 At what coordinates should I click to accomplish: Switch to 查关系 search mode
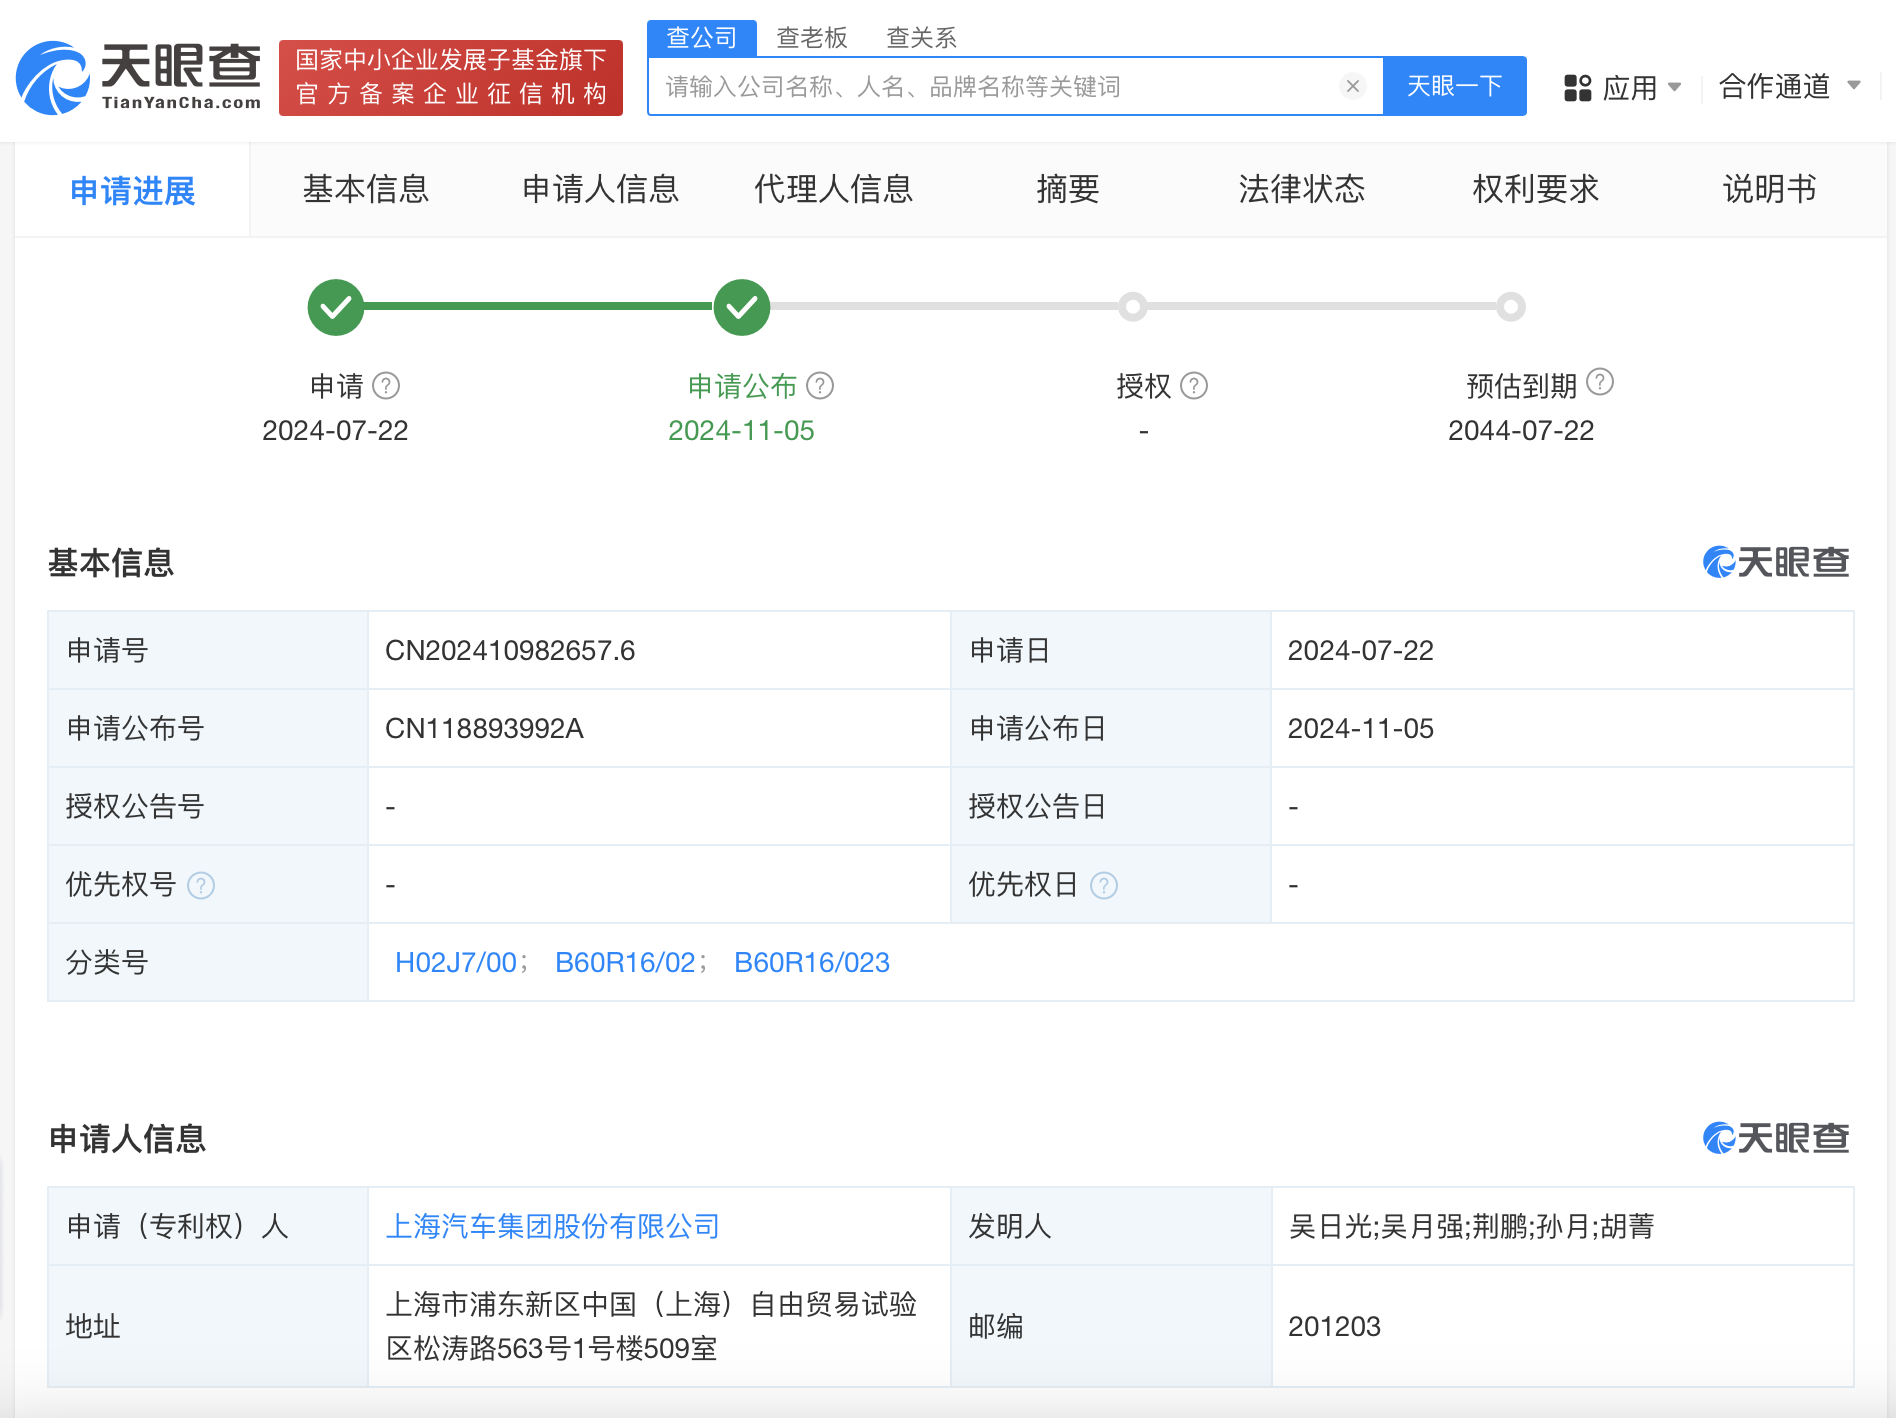tap(921, 38)
